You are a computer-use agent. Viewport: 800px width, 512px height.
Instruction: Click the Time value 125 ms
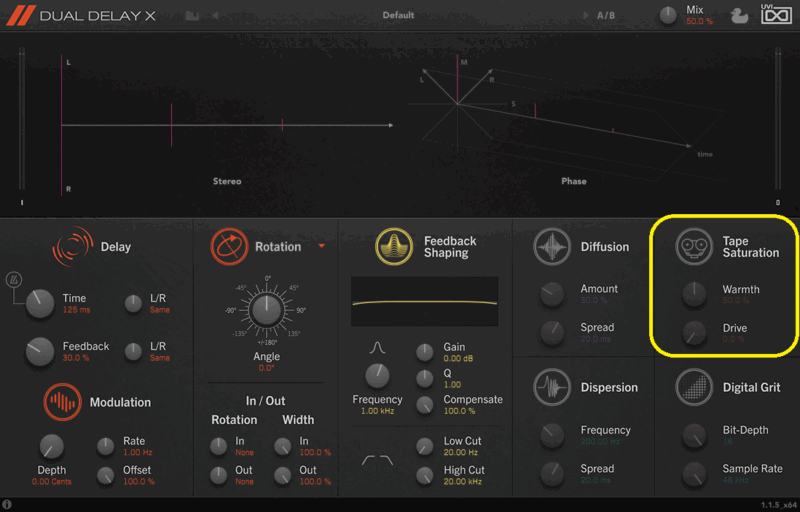[77, 310]
